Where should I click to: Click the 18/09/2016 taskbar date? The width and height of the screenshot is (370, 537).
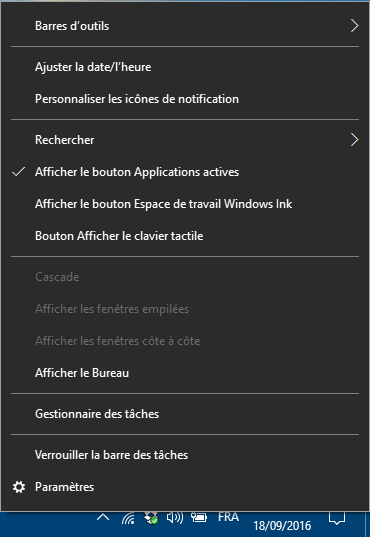(x=282, y=526)
